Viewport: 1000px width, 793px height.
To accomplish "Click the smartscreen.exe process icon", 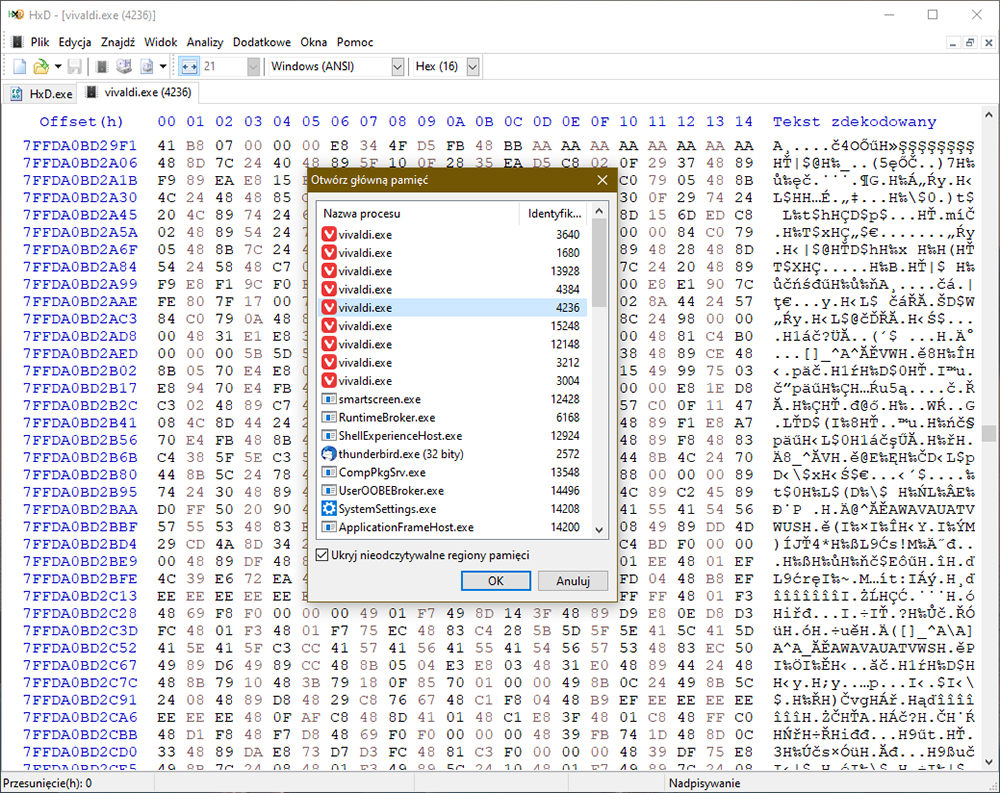I will pos(329,399).
